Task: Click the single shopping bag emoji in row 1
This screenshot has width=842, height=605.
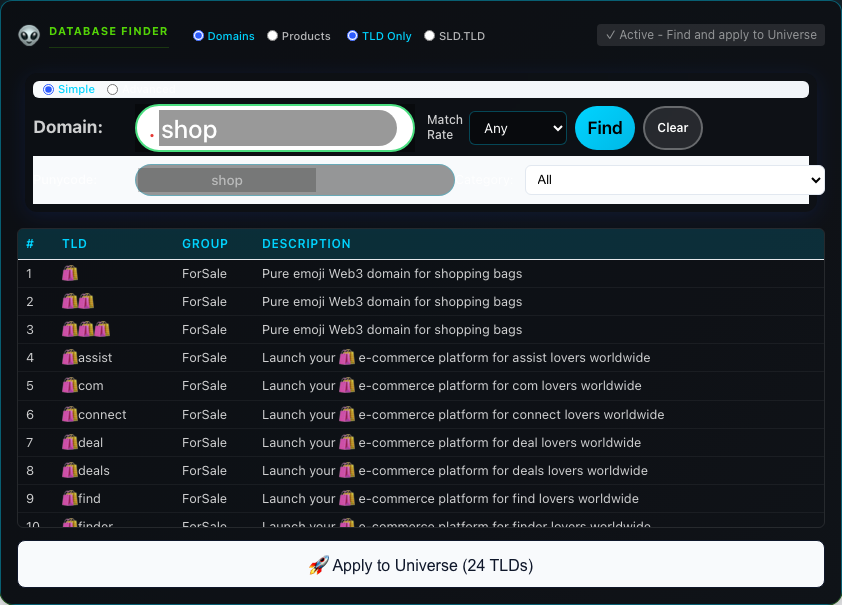Action: coord(69,273)
